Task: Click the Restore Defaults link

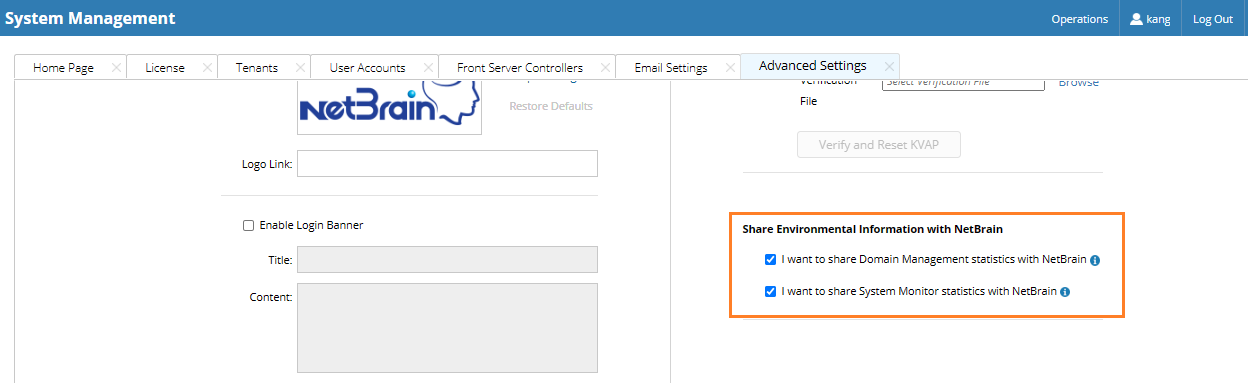Action: click(551, 106)
